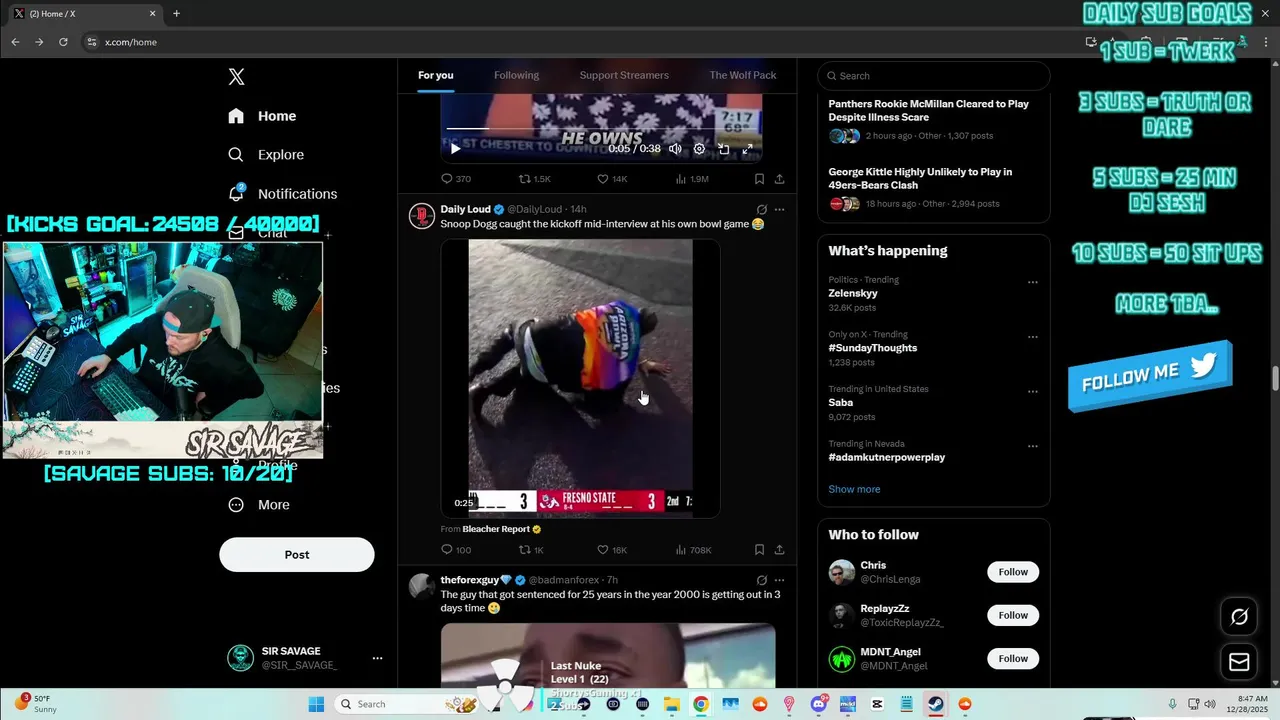Screen dimensions: 1280x720
Task: Switch to Support Streamers tab
Action: pos(624,75)
